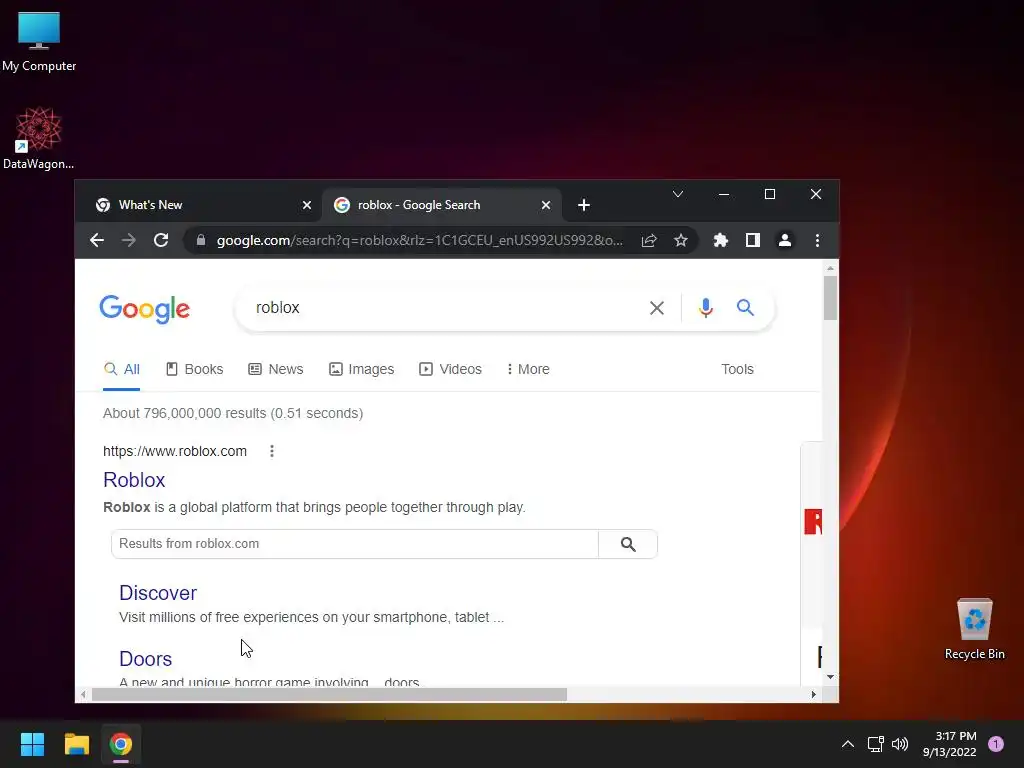Open File Explorer from the taskbar
Image resolution: width=1024 pixels, height=768 pixels.
click(76, 744)
